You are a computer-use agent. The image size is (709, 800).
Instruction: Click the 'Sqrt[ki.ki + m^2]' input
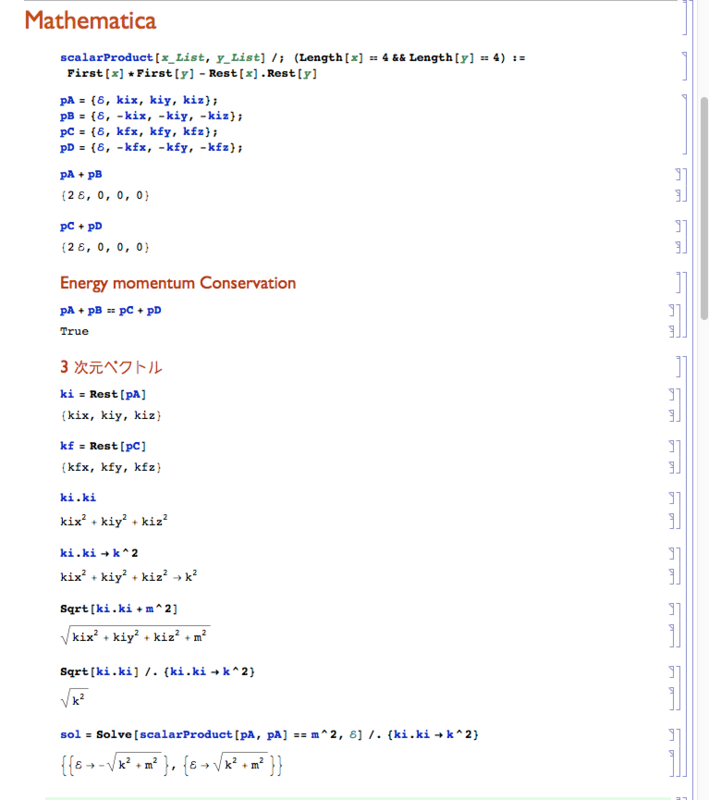(x=119, y=609)
